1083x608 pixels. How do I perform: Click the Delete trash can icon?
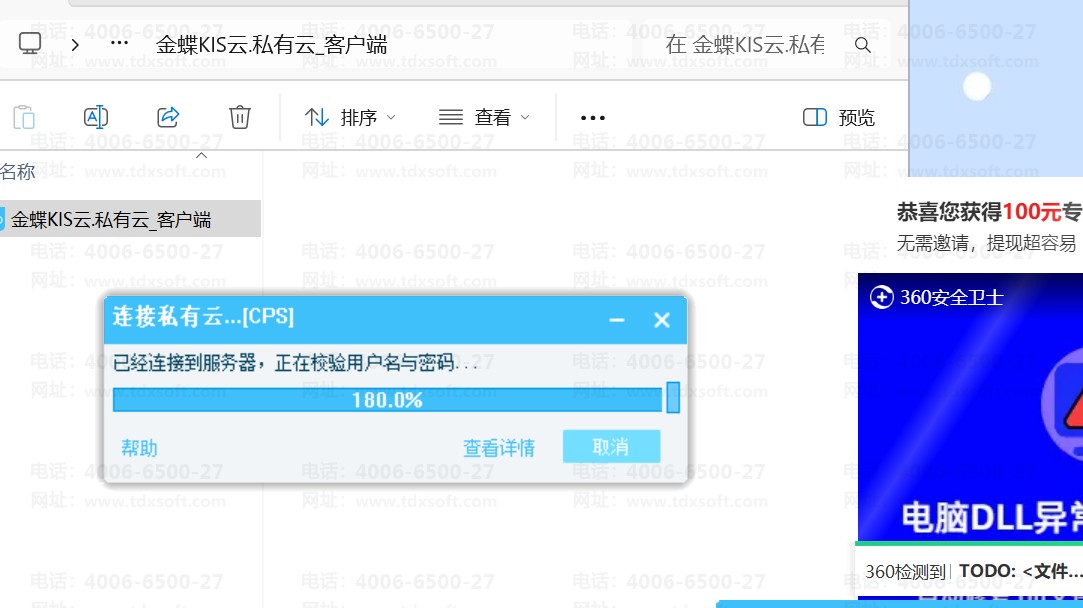(240, 117)
